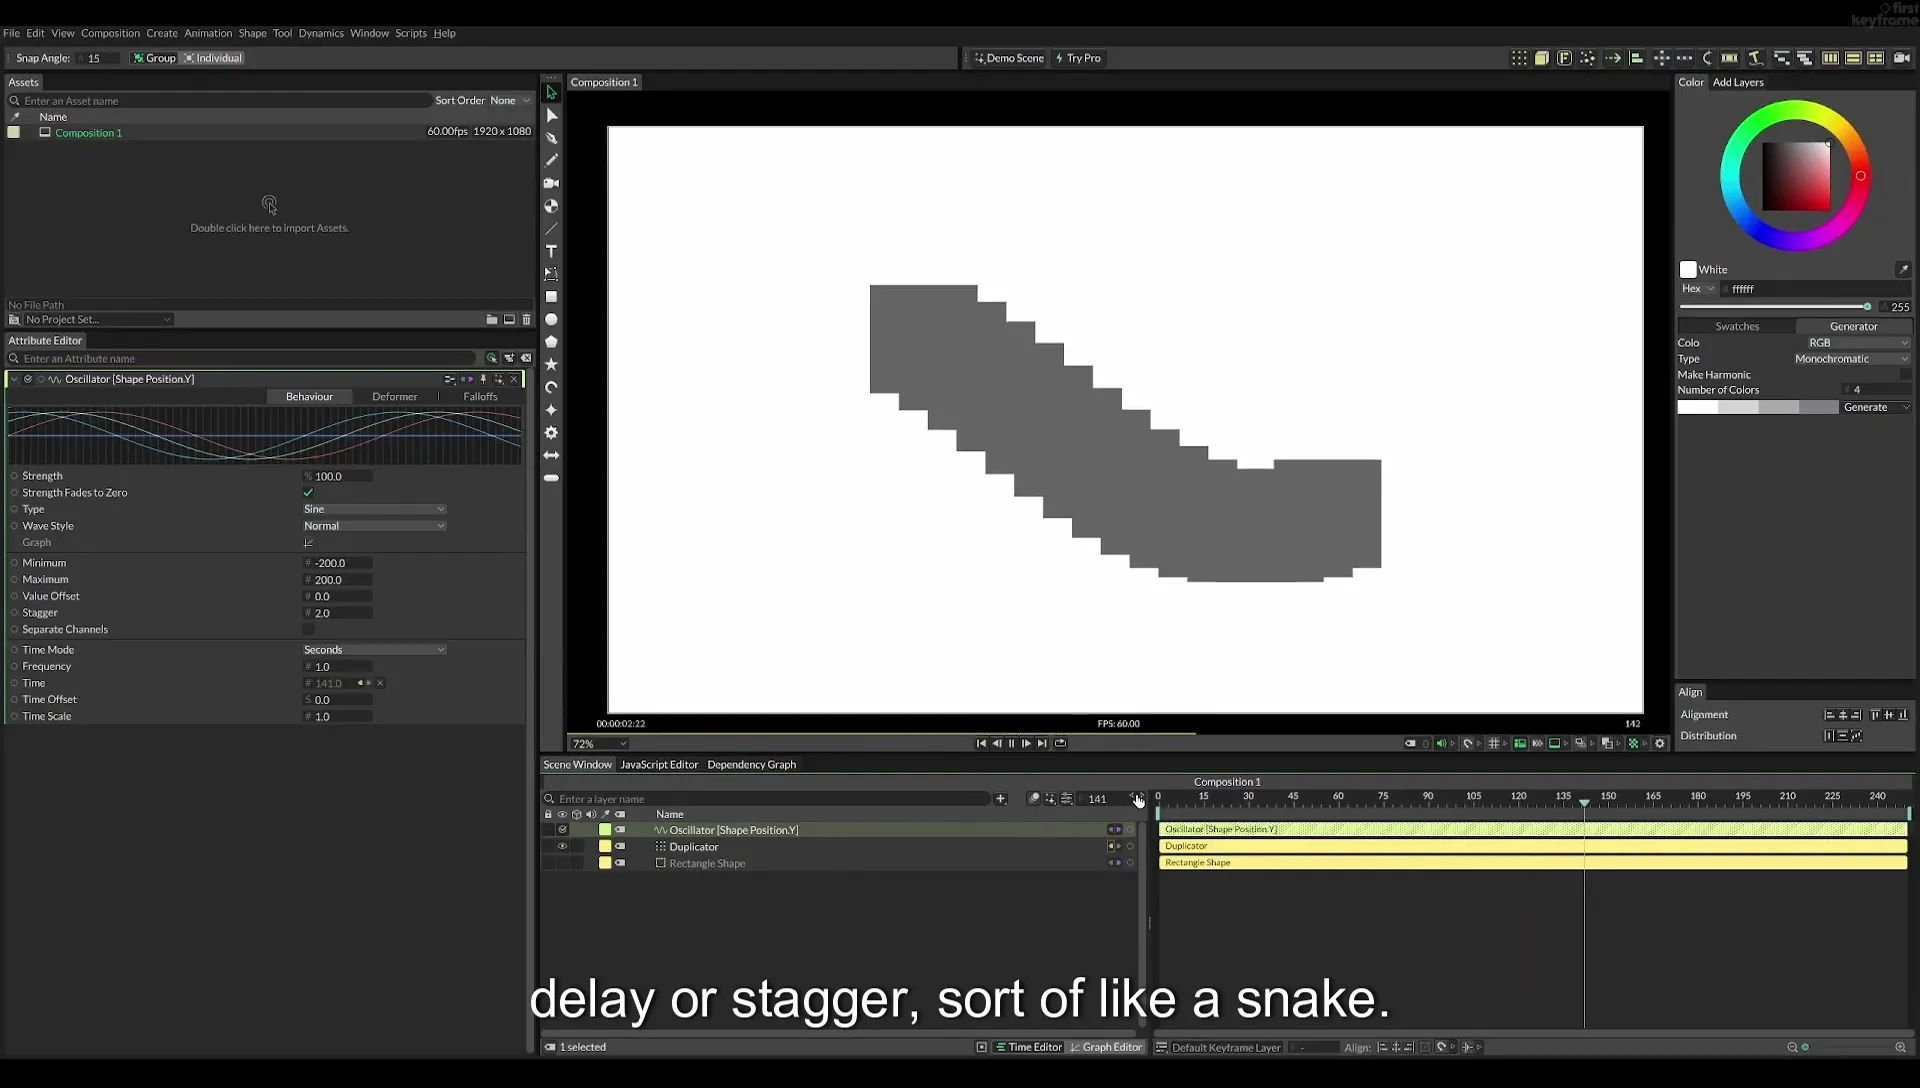
Task: Select the Polygon shape tool
Action: tap(551, 342)
